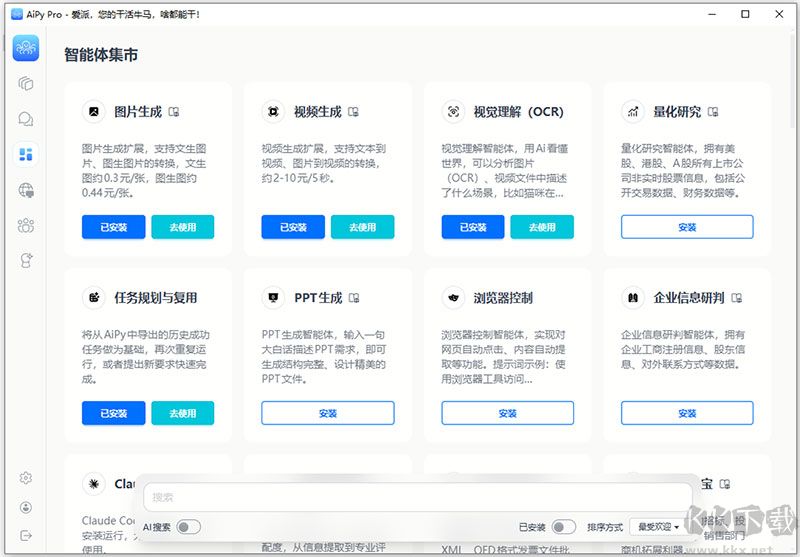The image size is (800, 557).
Task: Click the 智能体集市 page heading
Action: (x=101, y=55)
